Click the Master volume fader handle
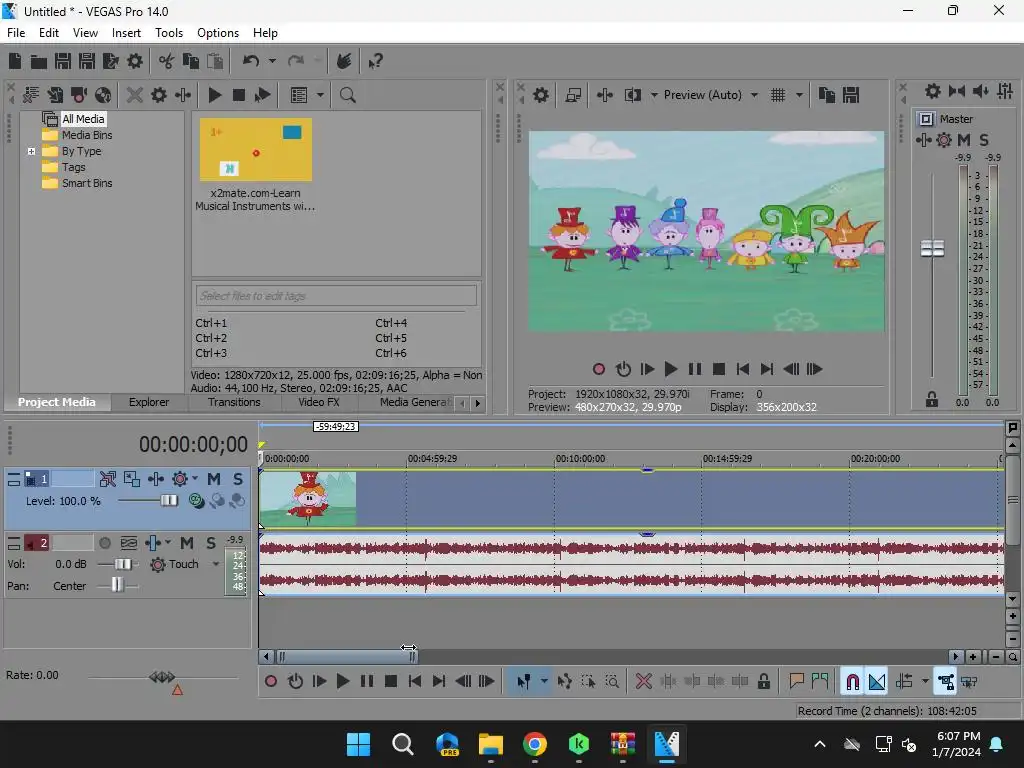 click(x=932, y=248)
